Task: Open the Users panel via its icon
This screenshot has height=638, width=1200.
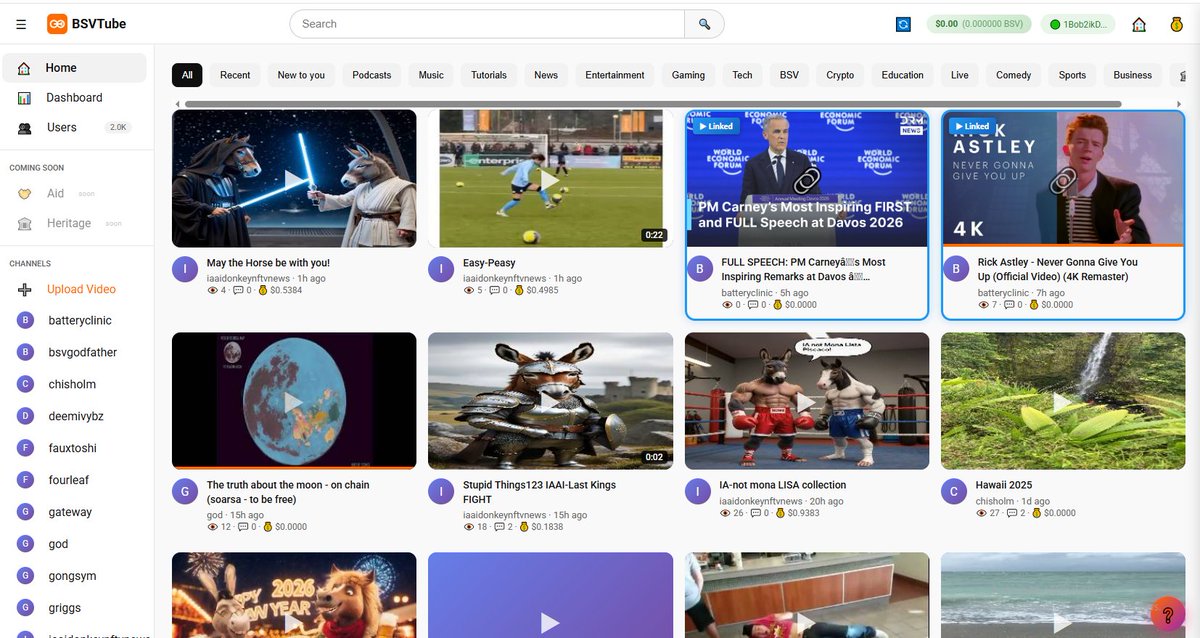Action: point(23,127)
